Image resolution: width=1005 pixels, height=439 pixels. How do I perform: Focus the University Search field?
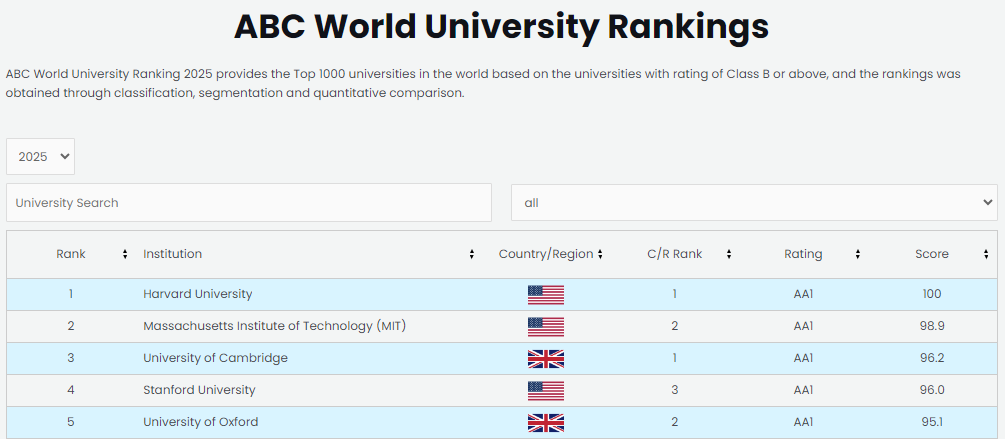click(x=249, y=203)
